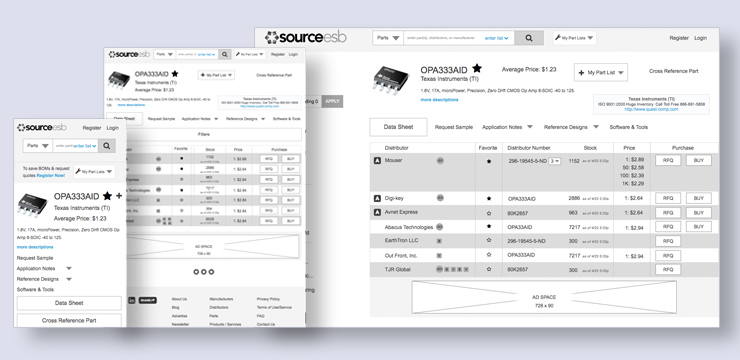Image resolution: width=740 pixels, height=360 pixels.
Task: Open the Data Sheet tab in the desktop mockup
Action: (x=398, y=127)
